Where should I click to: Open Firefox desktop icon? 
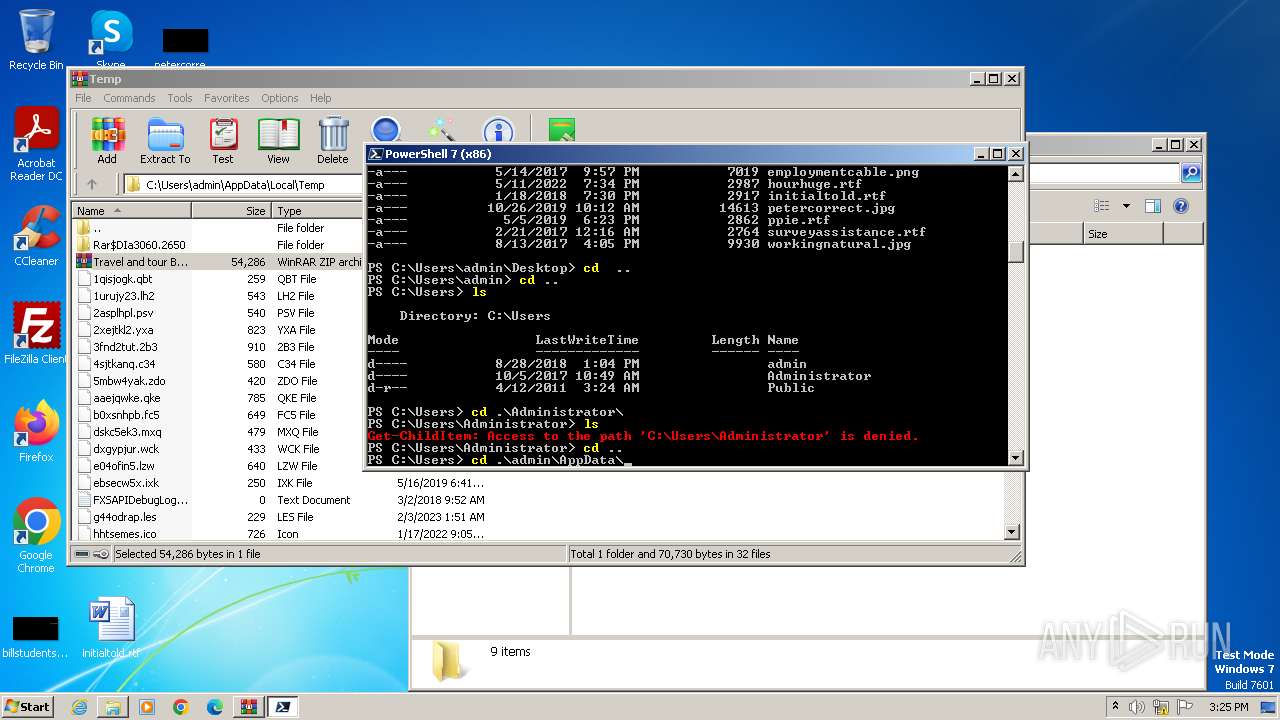[x=36, y=432]
